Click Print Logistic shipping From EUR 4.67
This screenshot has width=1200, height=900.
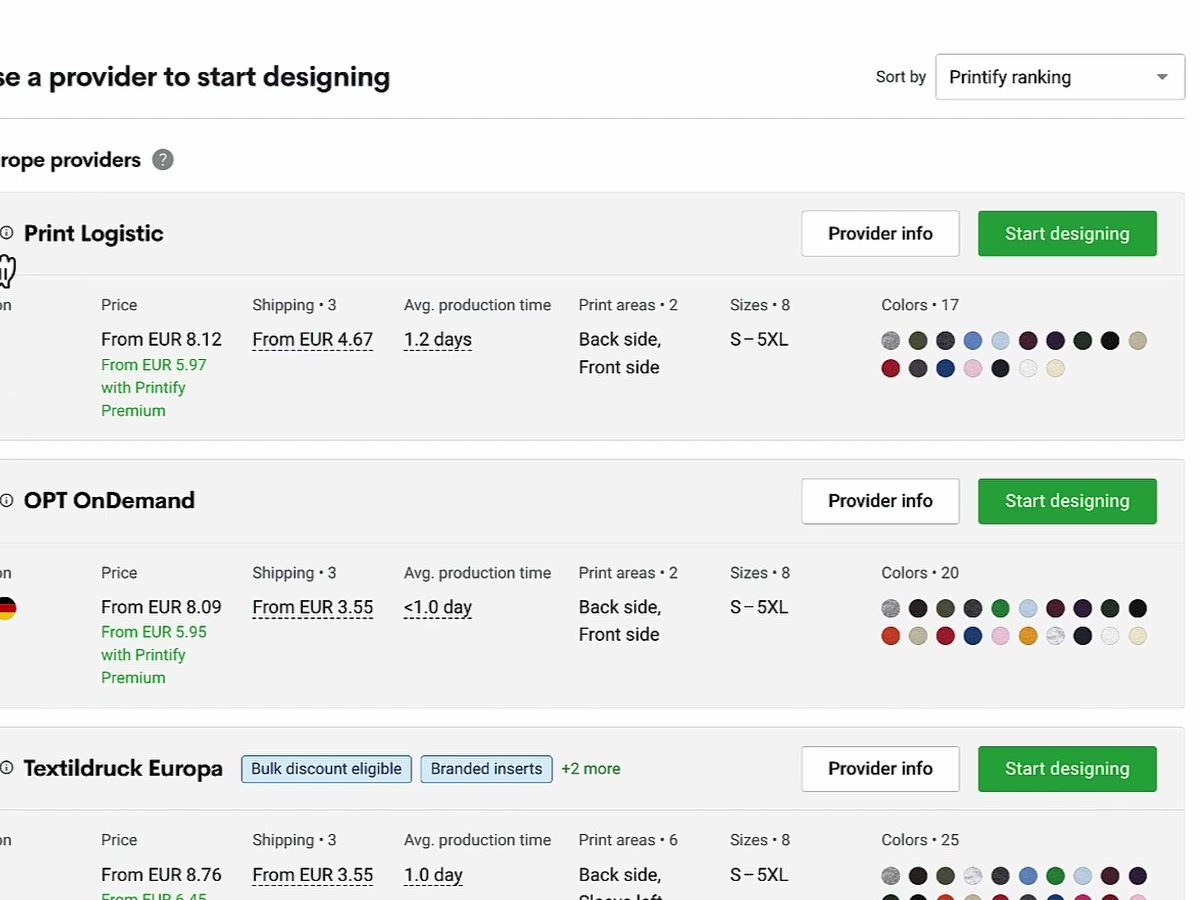(x=313, y=340)
